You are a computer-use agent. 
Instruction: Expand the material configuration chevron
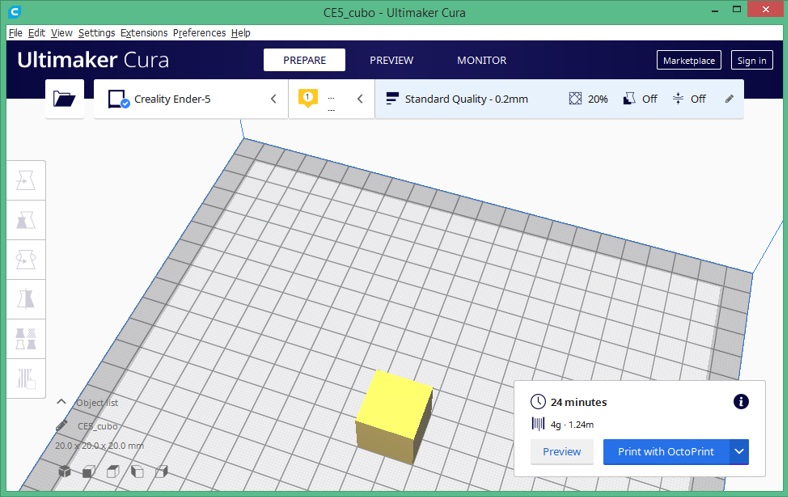click(x=360, y=99)
